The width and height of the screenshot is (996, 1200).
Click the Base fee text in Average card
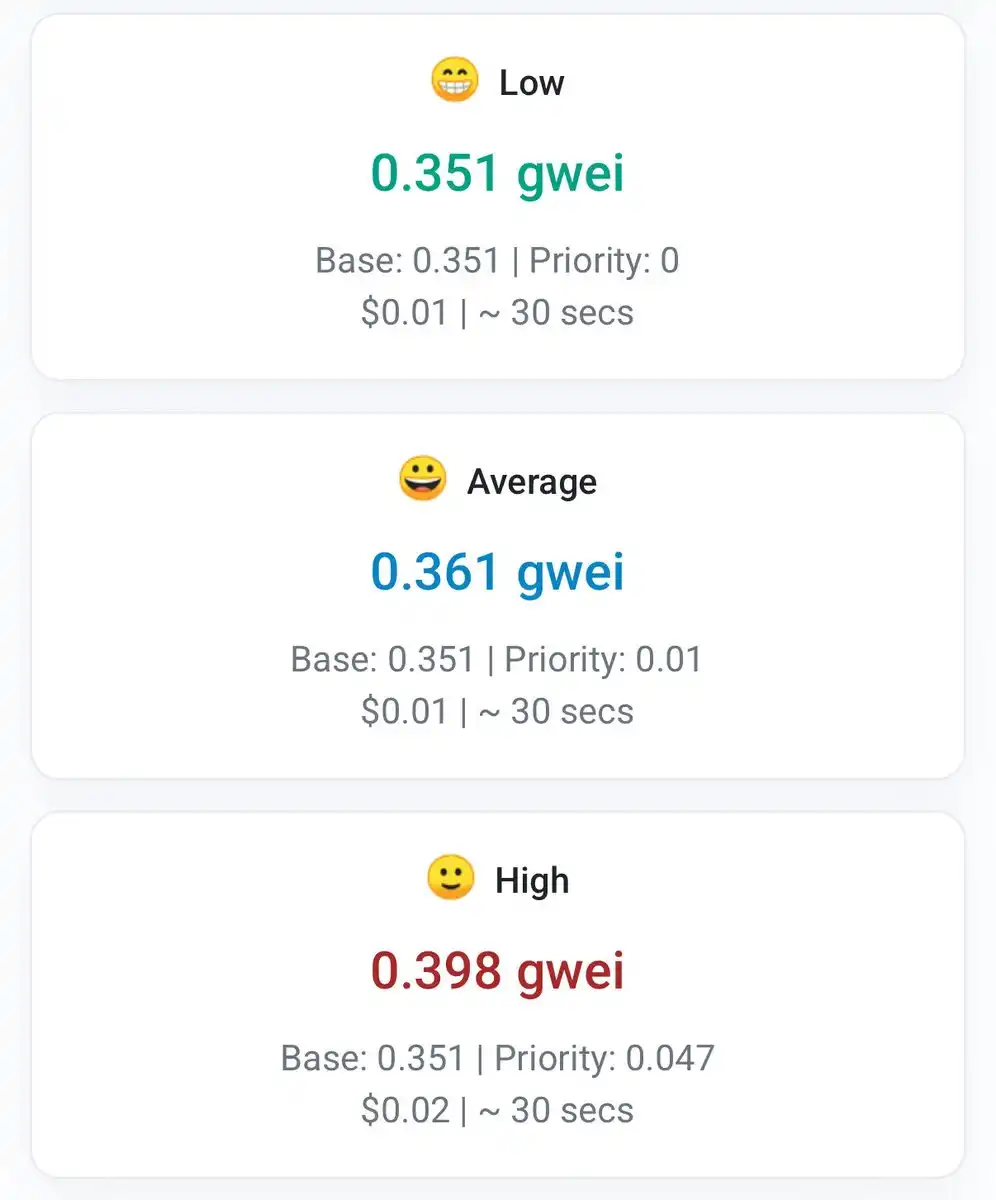(x=382, y=660)
